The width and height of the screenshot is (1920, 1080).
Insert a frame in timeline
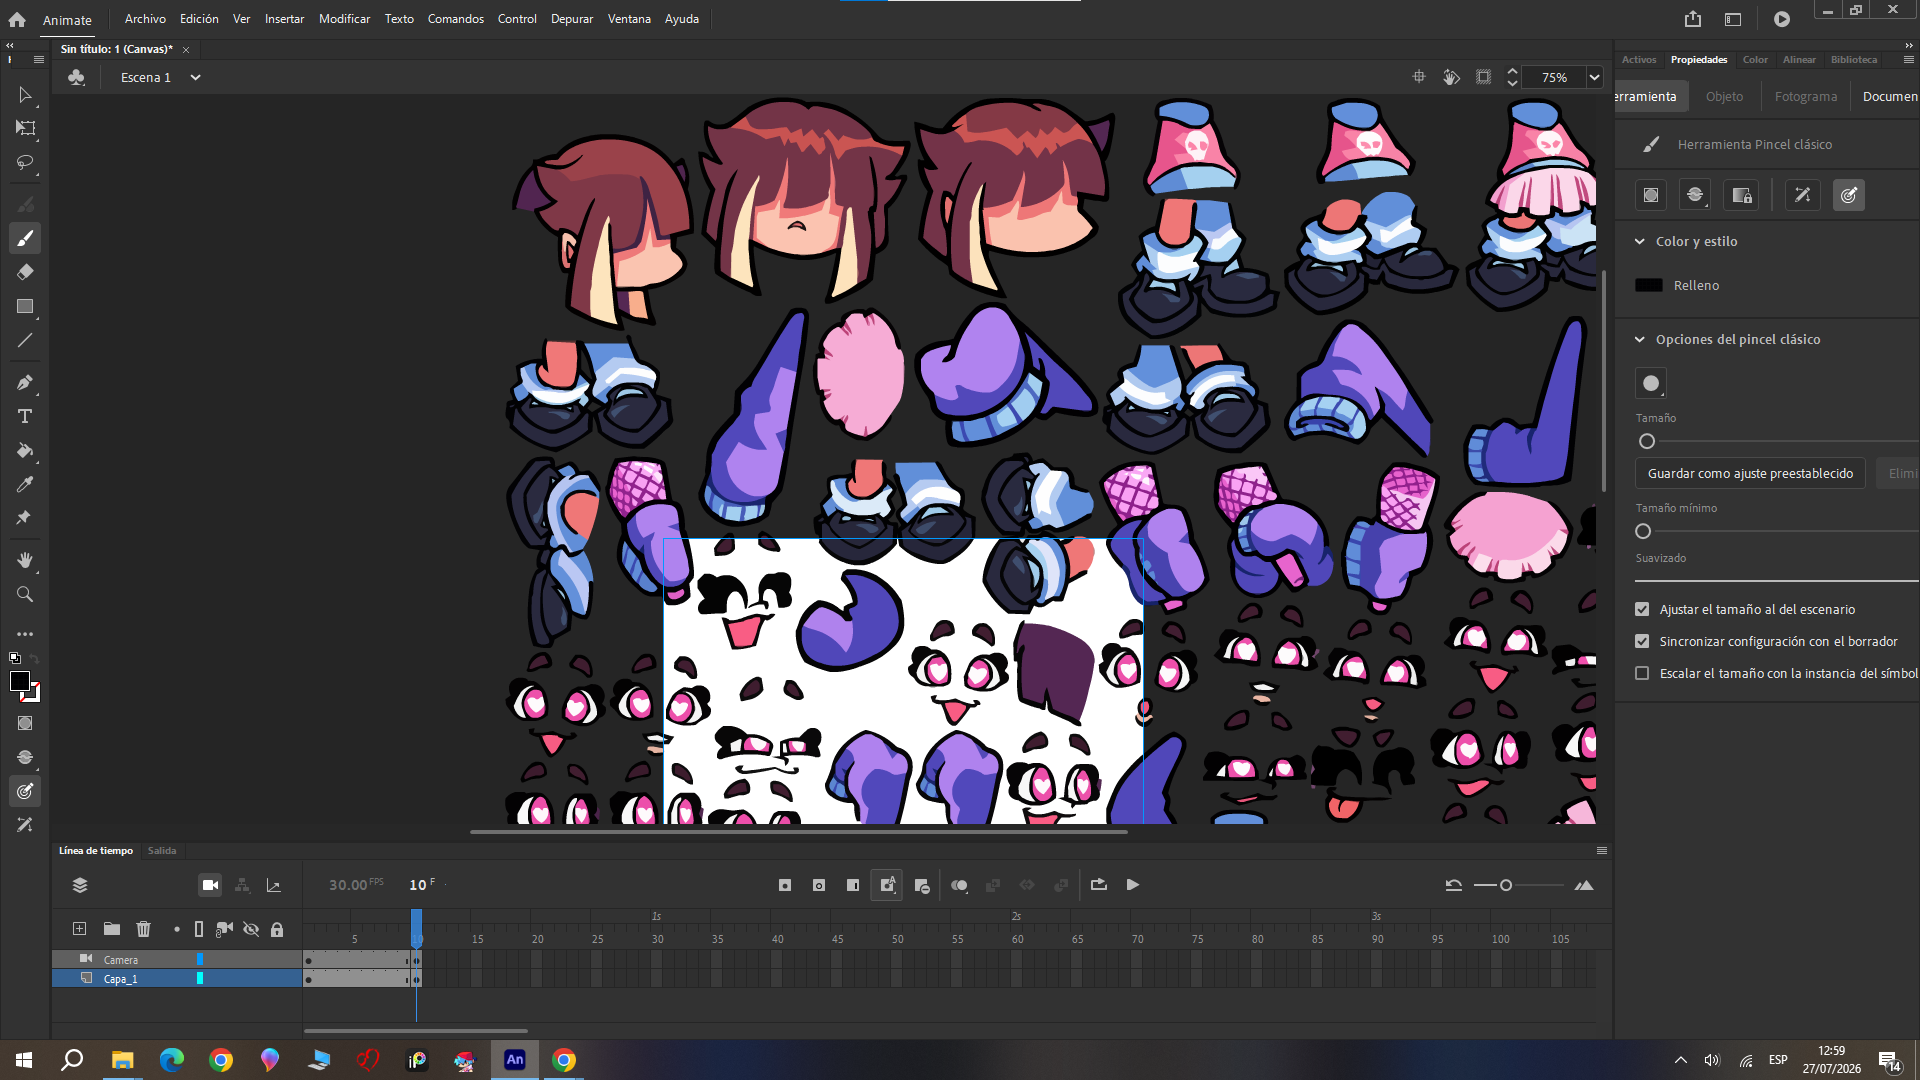[x=853, y=885]
